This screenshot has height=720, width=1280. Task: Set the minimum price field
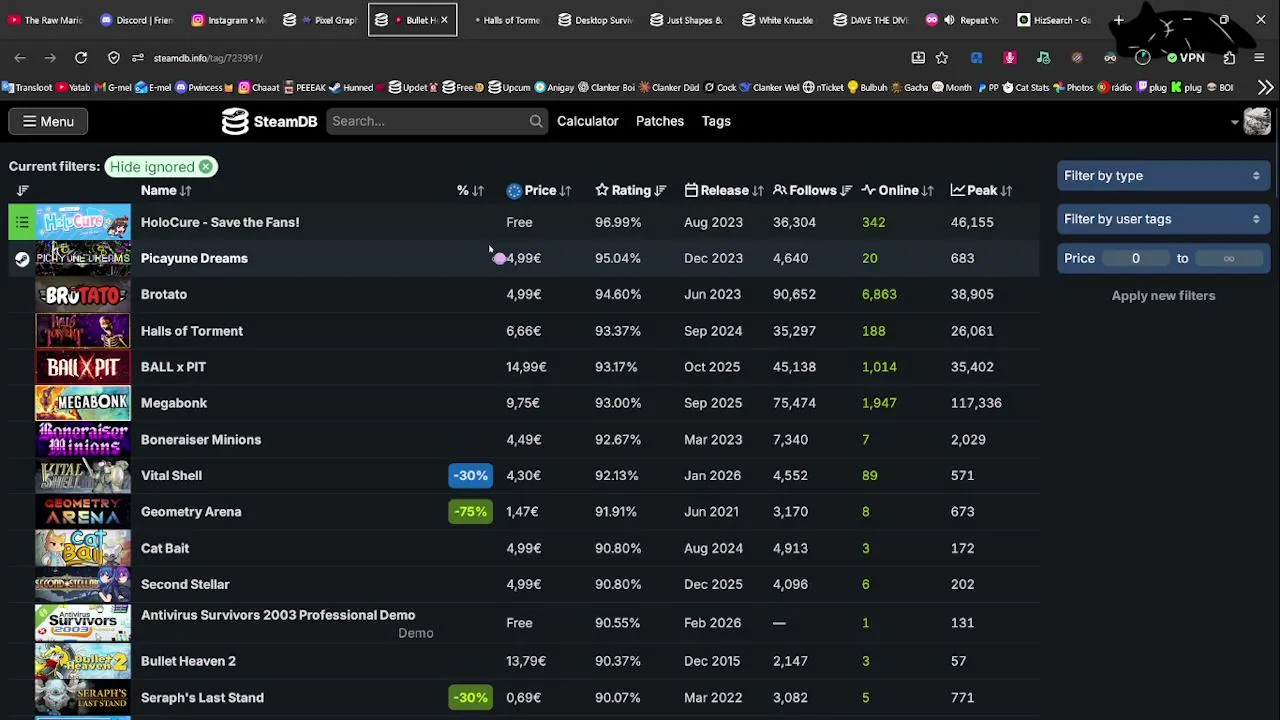1136,258
